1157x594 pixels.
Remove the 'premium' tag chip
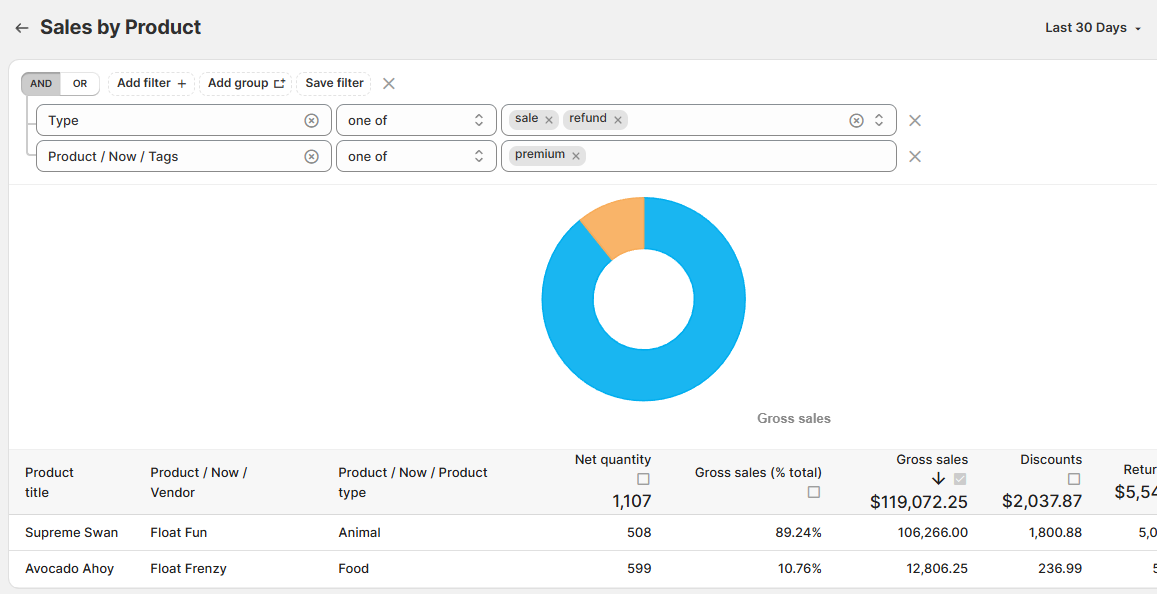pos(576,156)
